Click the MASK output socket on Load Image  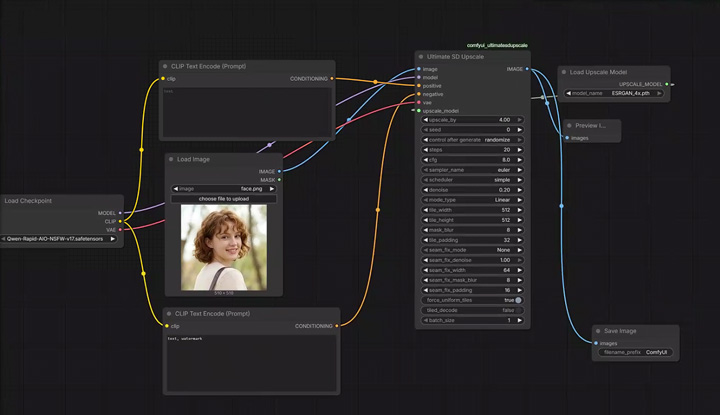(279, 179)
